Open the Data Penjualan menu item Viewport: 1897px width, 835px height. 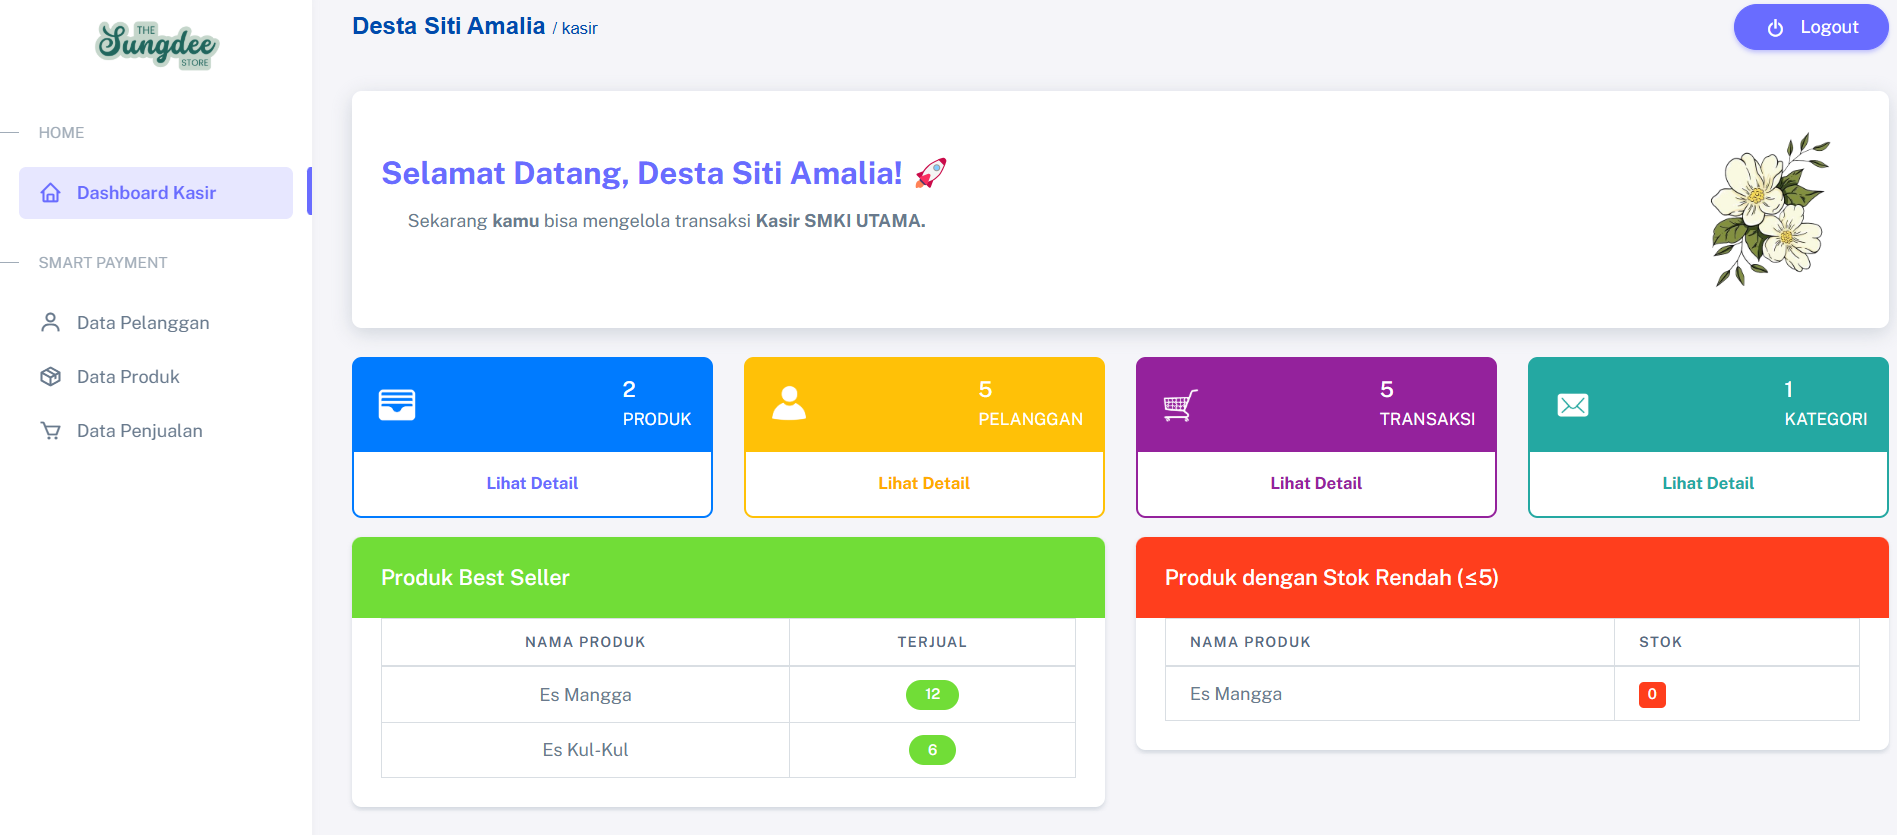140,431
